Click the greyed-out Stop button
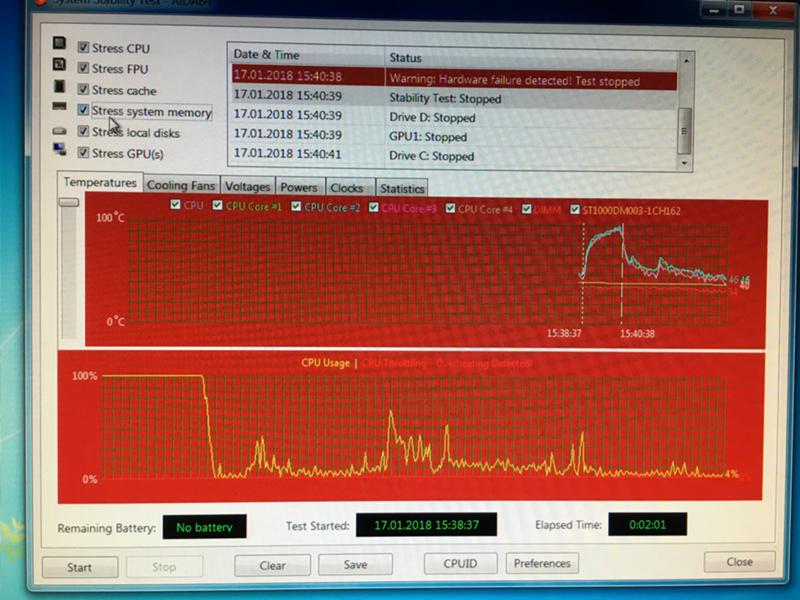The image size is (800, 600). [164, 567]
